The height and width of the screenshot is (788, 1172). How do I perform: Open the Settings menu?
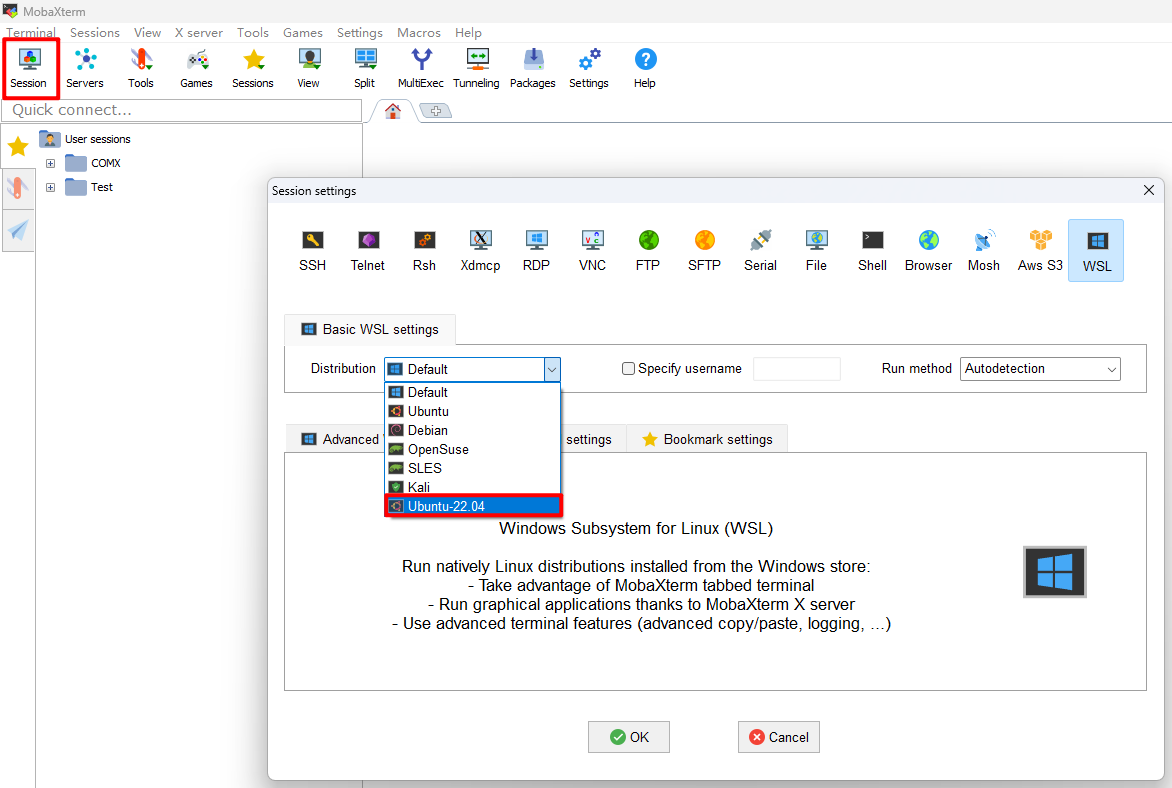point(360,32)
